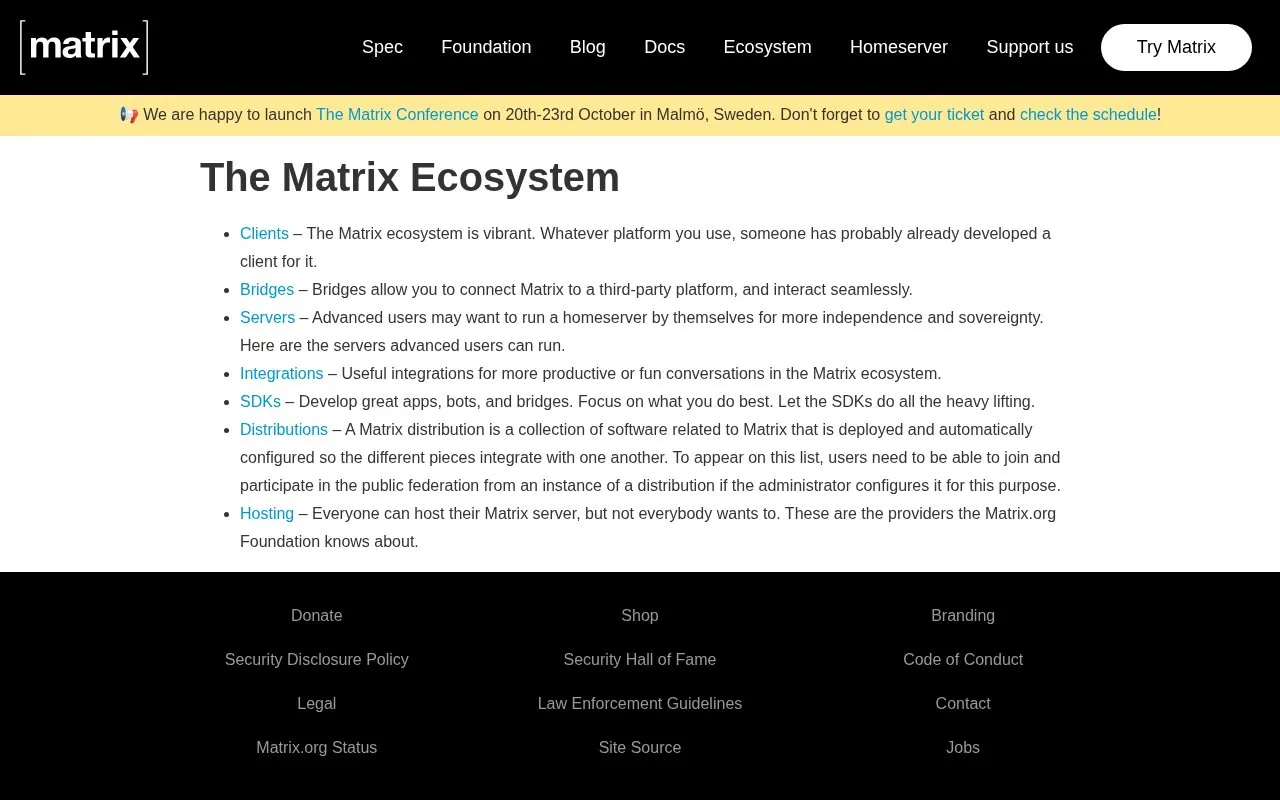The width and height of the screenshot is (1280, 800).
Task: Open the Blog page
Action: click(587, 47)
